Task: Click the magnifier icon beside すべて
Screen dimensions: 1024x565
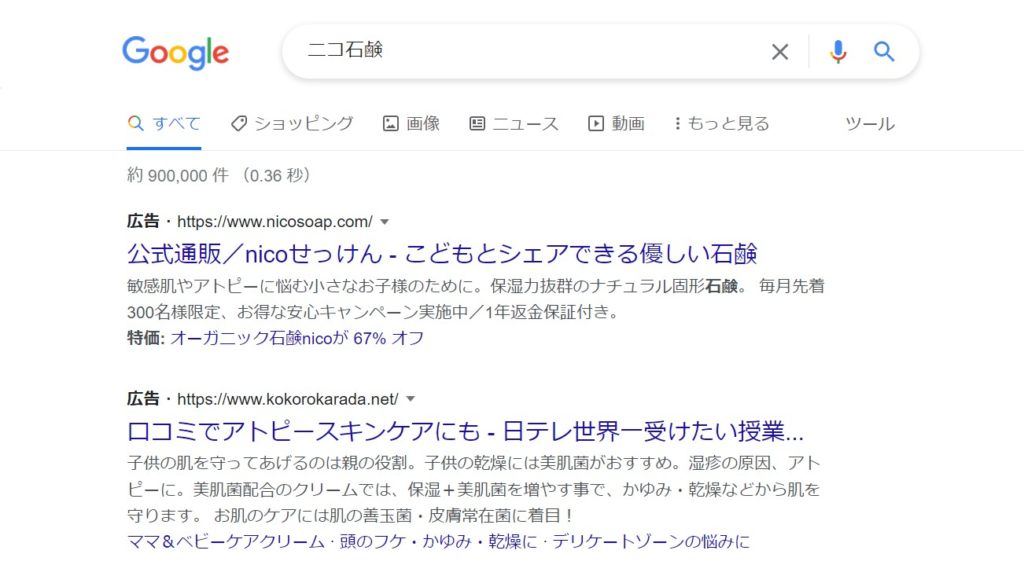Action: click(135, 123)
